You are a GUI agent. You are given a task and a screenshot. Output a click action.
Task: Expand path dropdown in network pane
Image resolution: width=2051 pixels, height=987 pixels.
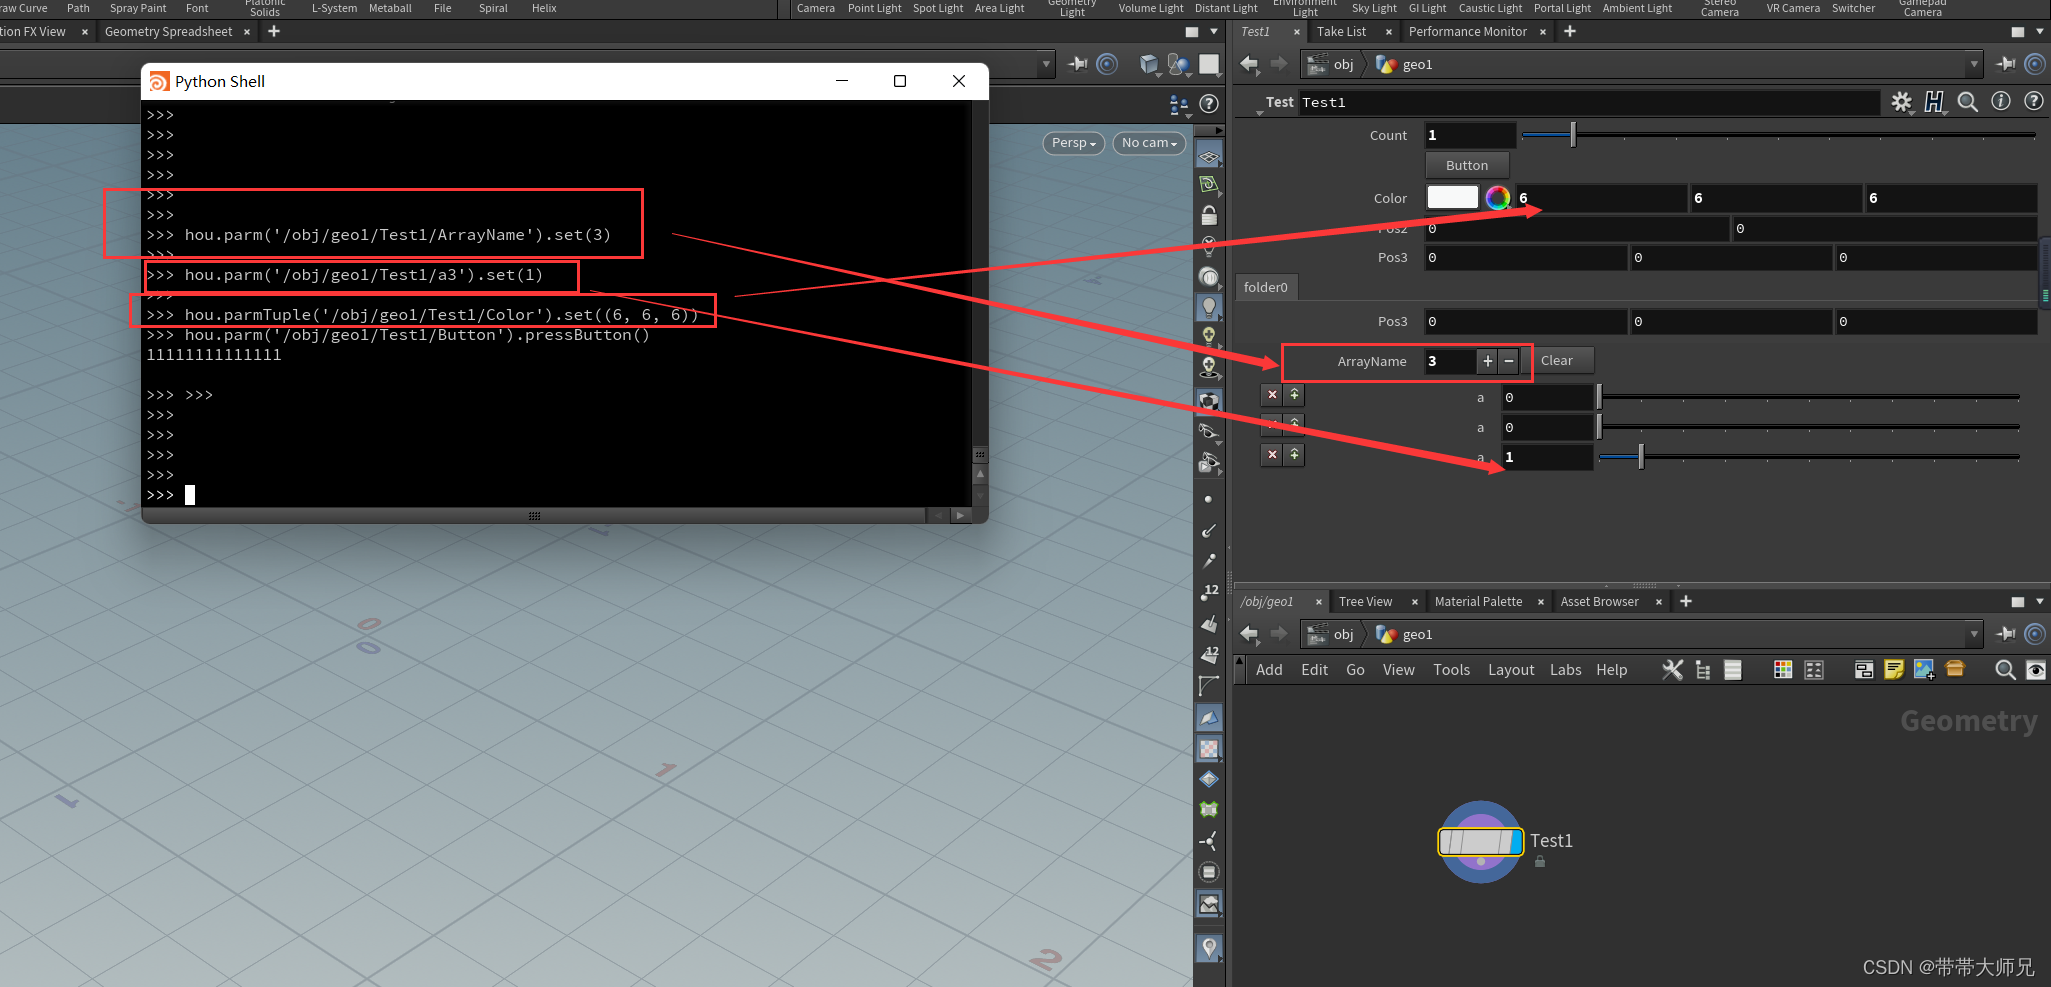click(1974, 634)
